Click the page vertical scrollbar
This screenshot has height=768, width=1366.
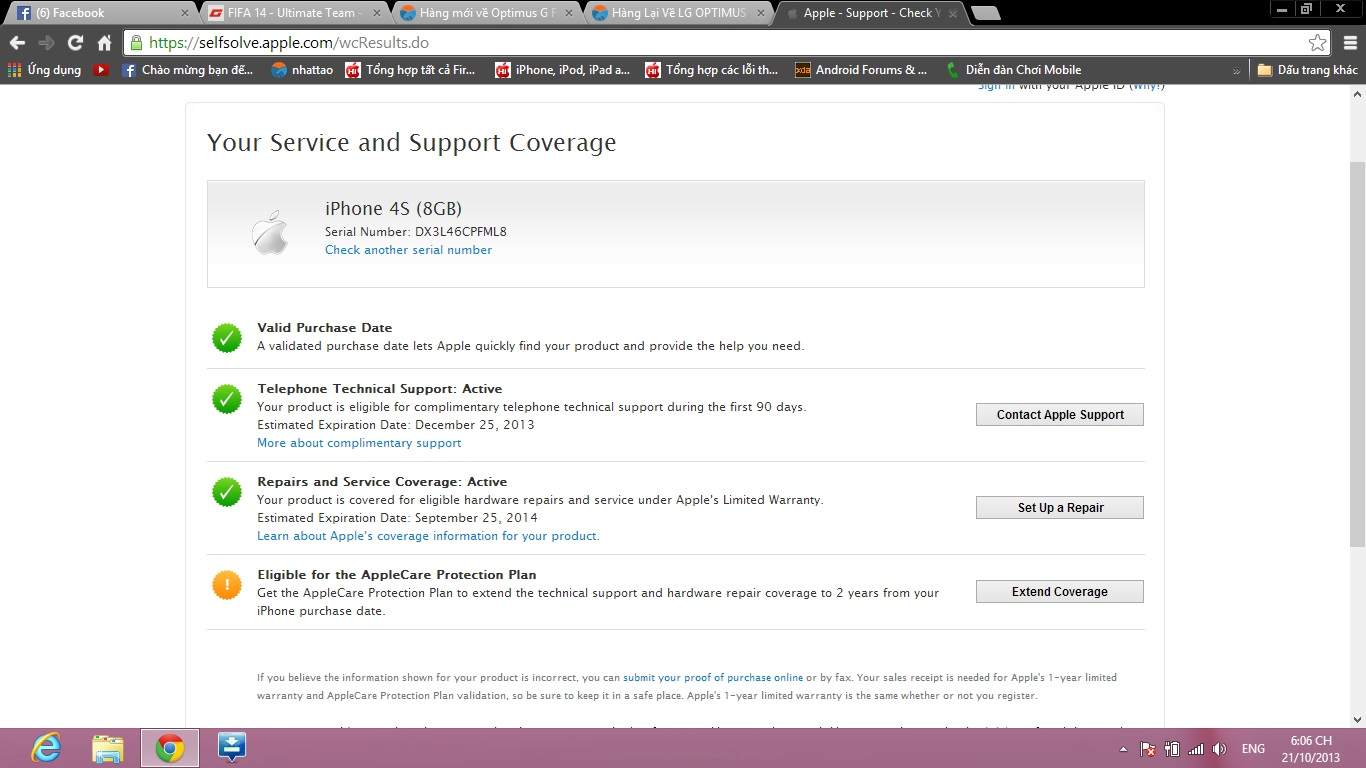1357,350
